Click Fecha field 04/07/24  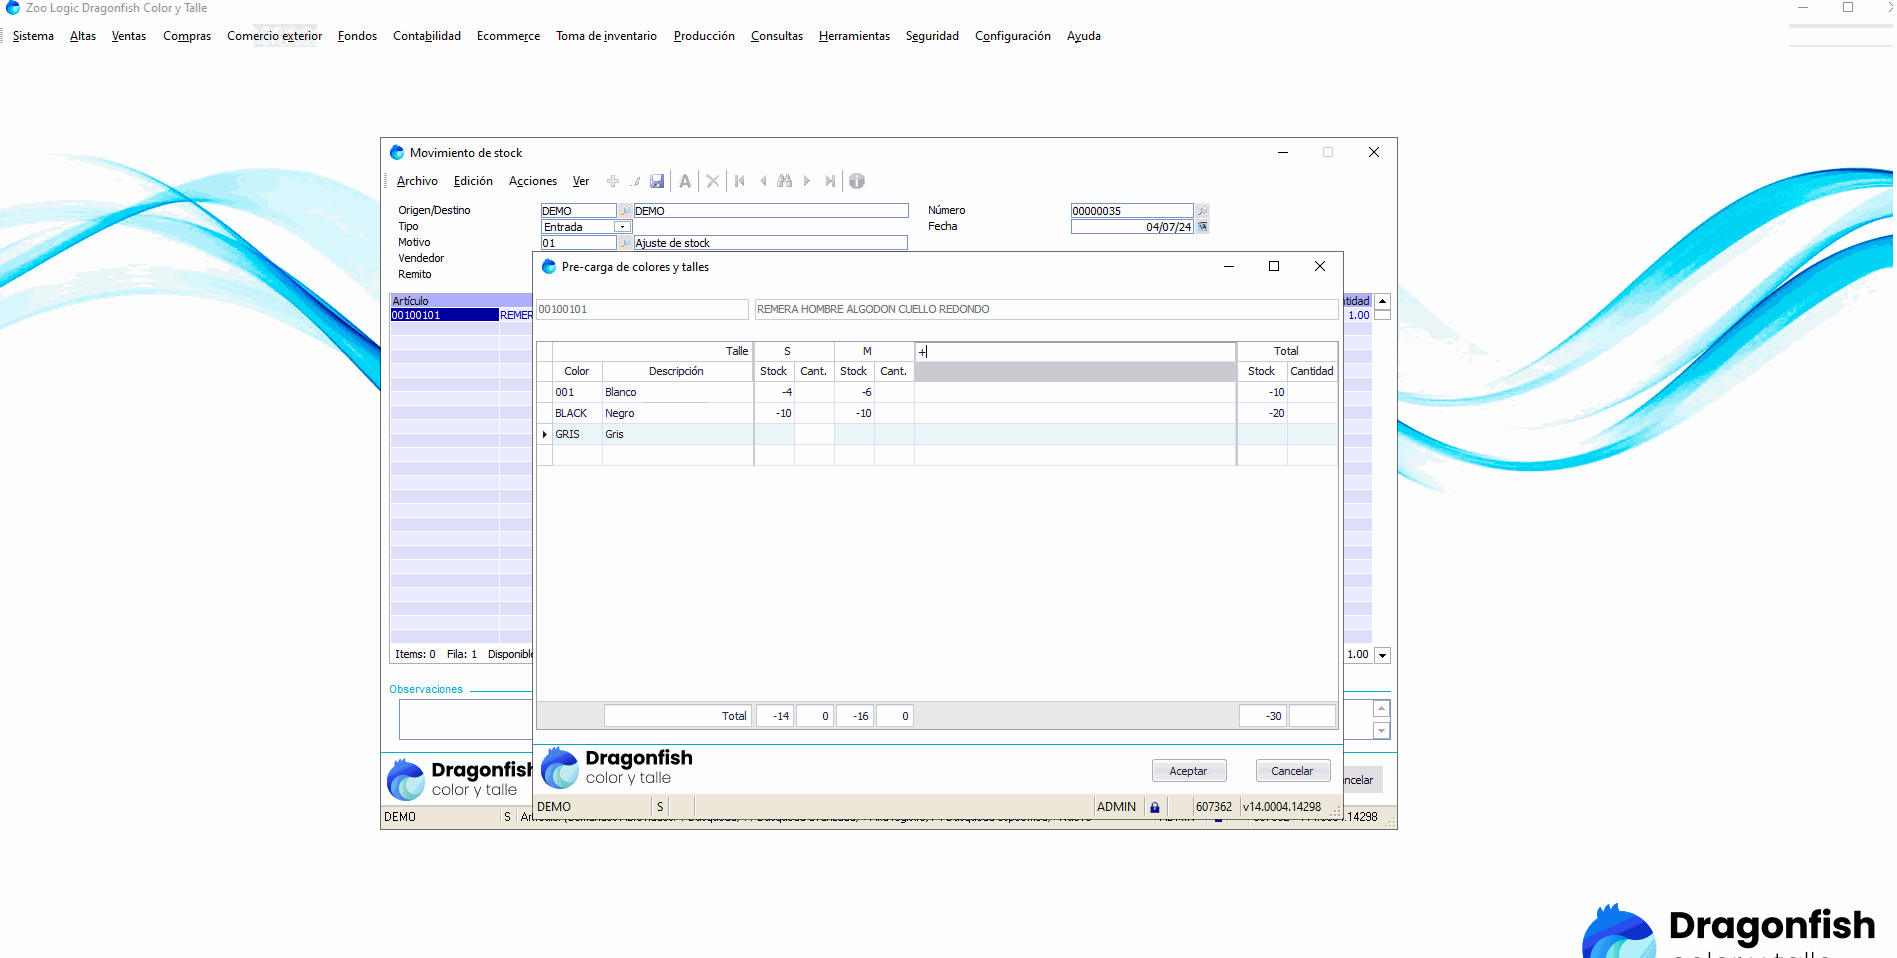point(1132,227)
